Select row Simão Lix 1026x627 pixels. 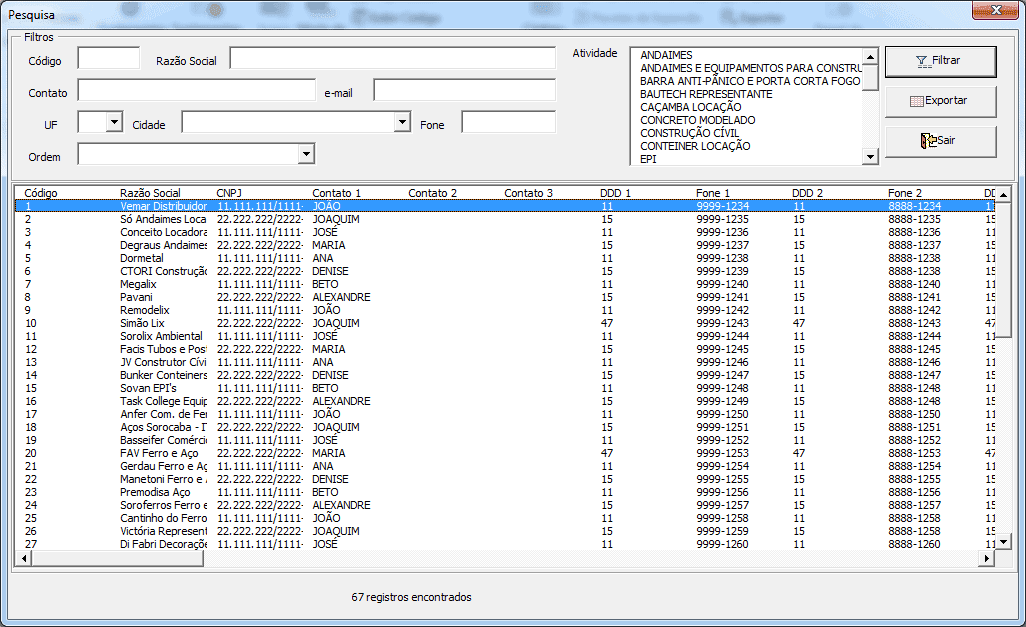pyautogui.click(x=505, y=323)
